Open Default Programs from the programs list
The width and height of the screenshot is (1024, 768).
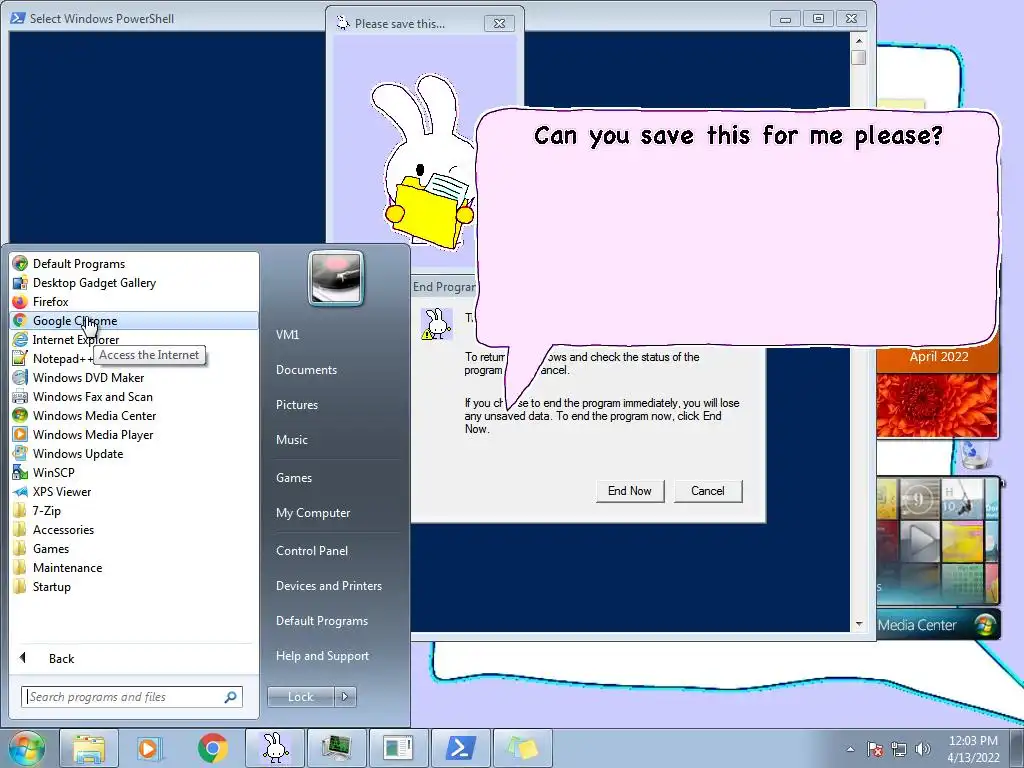pyautogui.click(x=134, y=264)
